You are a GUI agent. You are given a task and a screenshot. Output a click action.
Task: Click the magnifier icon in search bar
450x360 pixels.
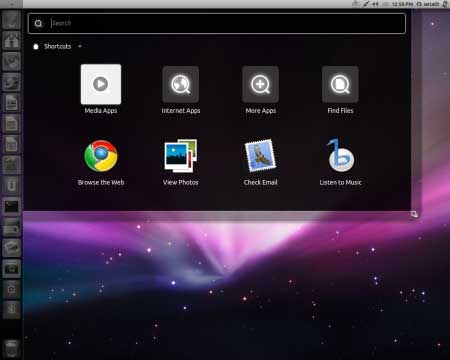tap(38, 23)
